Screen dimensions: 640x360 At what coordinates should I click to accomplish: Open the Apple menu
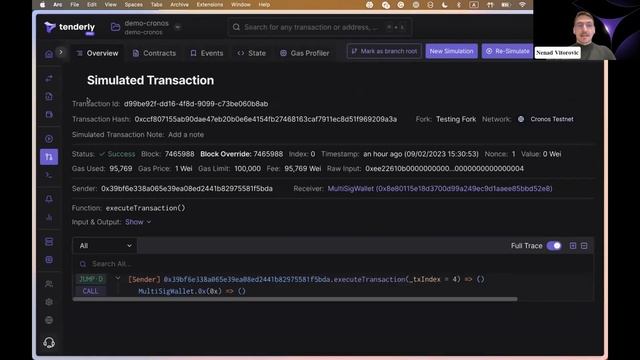point(43,5)
